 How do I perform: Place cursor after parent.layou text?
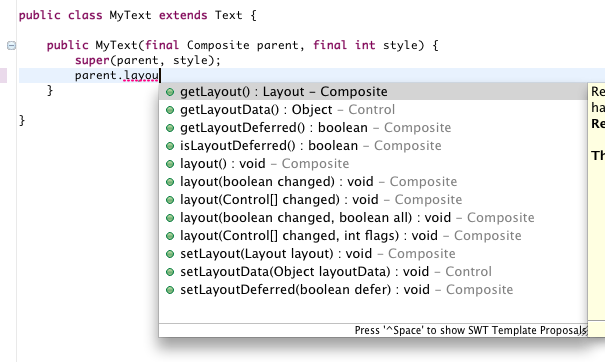click(x=160, y=76)
